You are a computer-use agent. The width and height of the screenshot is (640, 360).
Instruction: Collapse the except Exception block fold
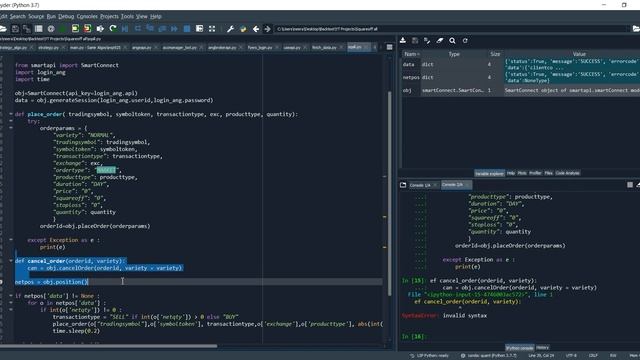pos(11,240)
